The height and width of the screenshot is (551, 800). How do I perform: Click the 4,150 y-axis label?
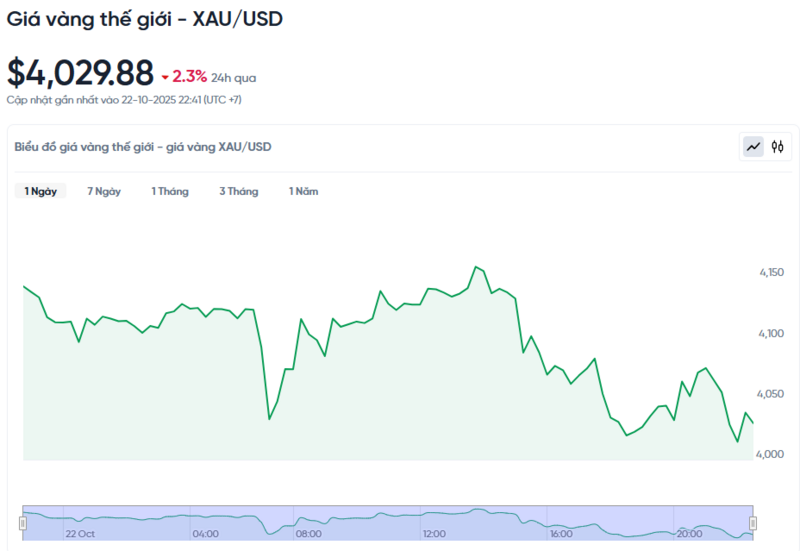pos(772,272)
